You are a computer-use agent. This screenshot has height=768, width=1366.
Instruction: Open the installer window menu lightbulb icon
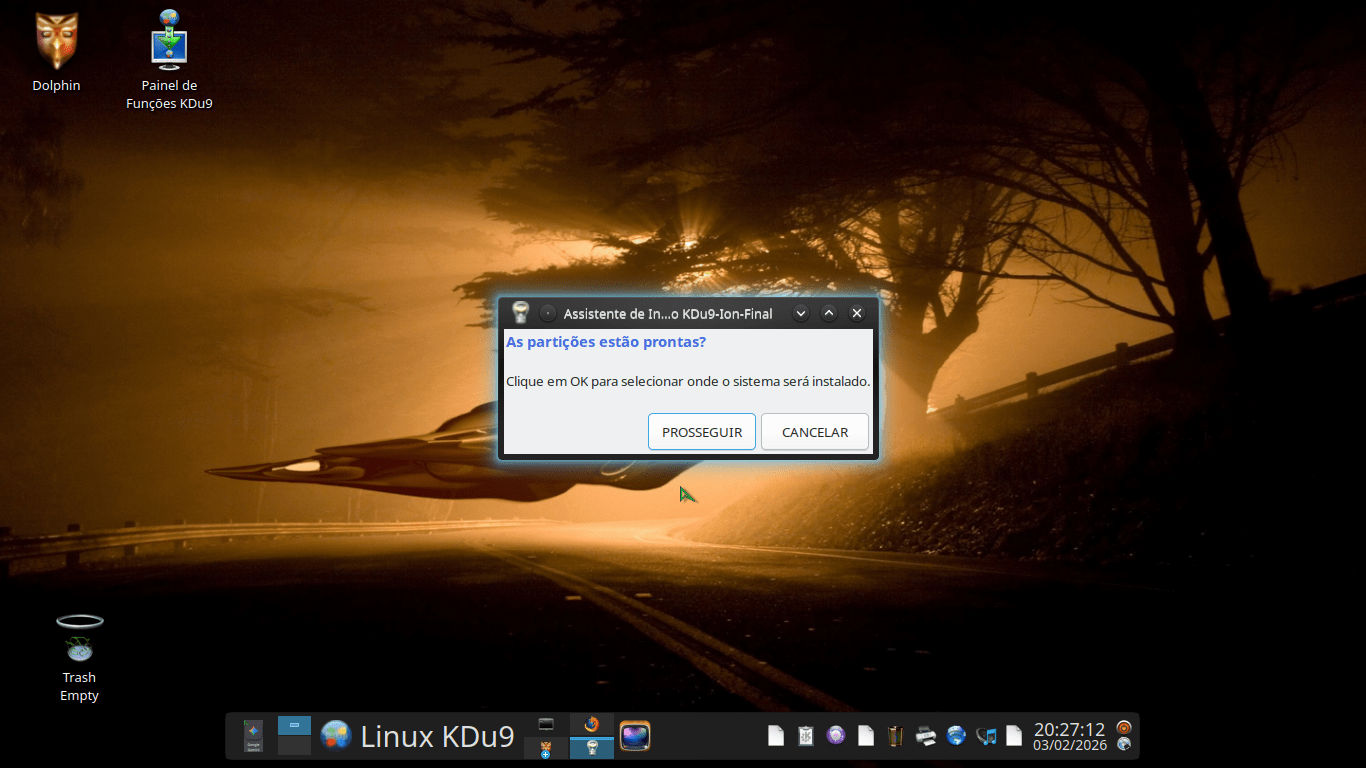click(x=520, y=313)
